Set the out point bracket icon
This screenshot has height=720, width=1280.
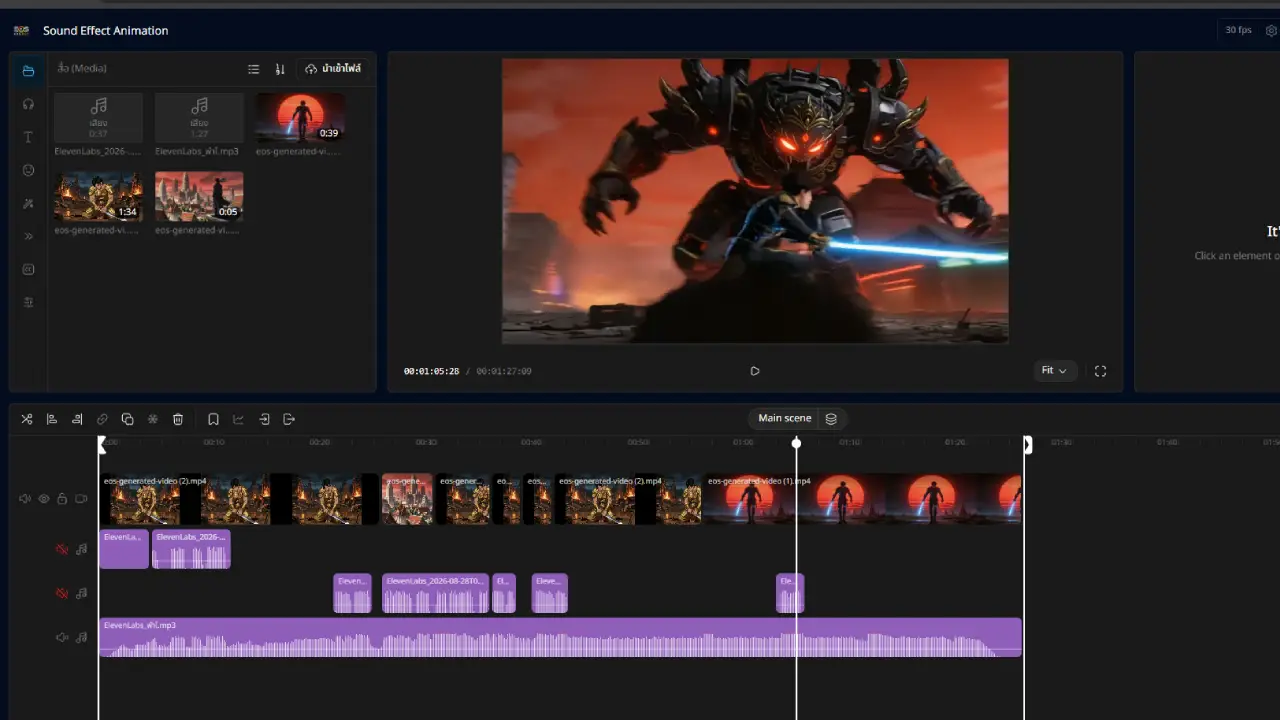point(289,419)
